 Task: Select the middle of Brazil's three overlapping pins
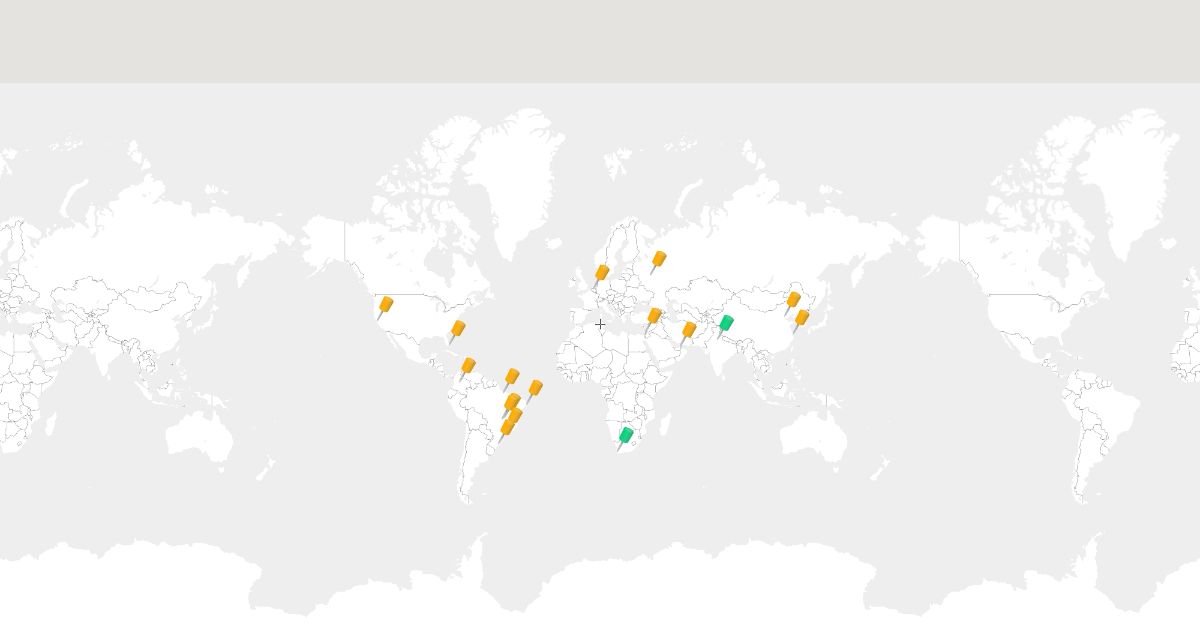coord(515,415)
